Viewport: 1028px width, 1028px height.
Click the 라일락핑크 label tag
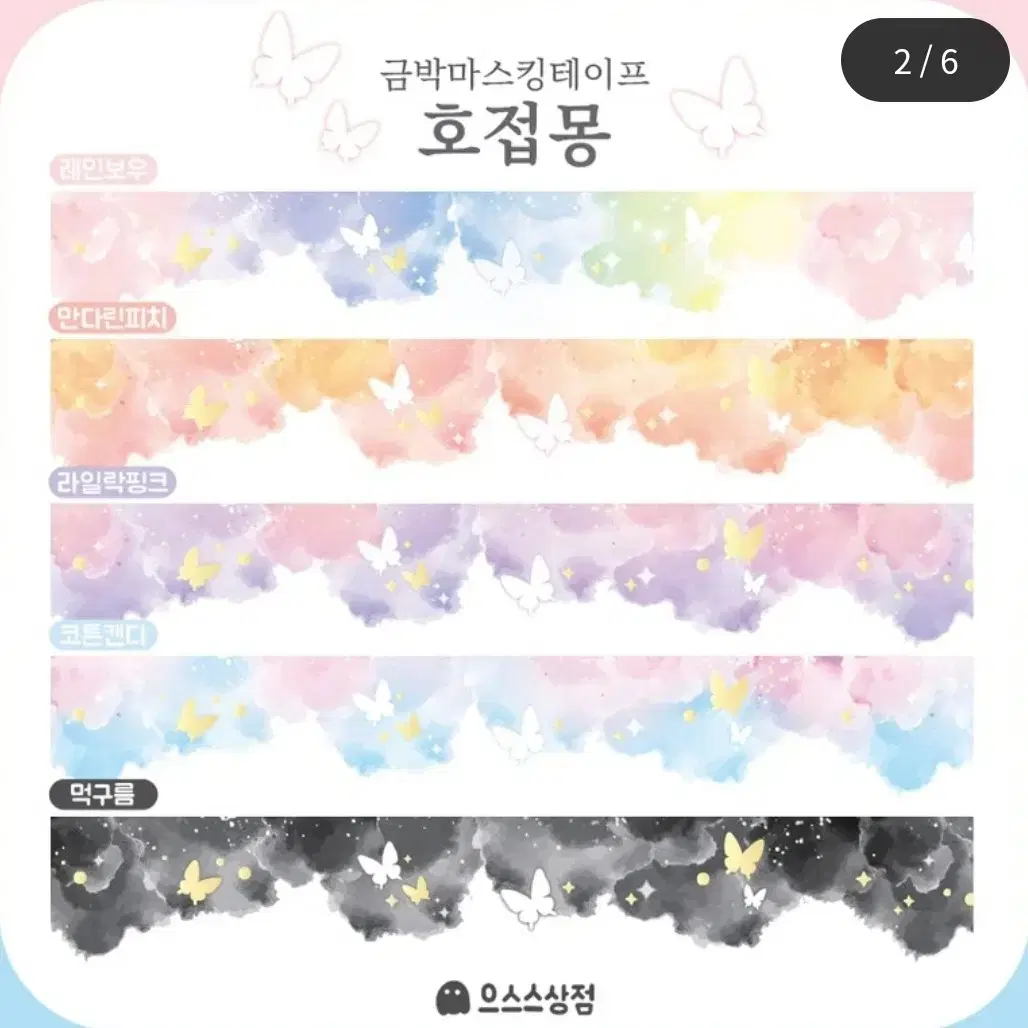(x=112, y=483)
